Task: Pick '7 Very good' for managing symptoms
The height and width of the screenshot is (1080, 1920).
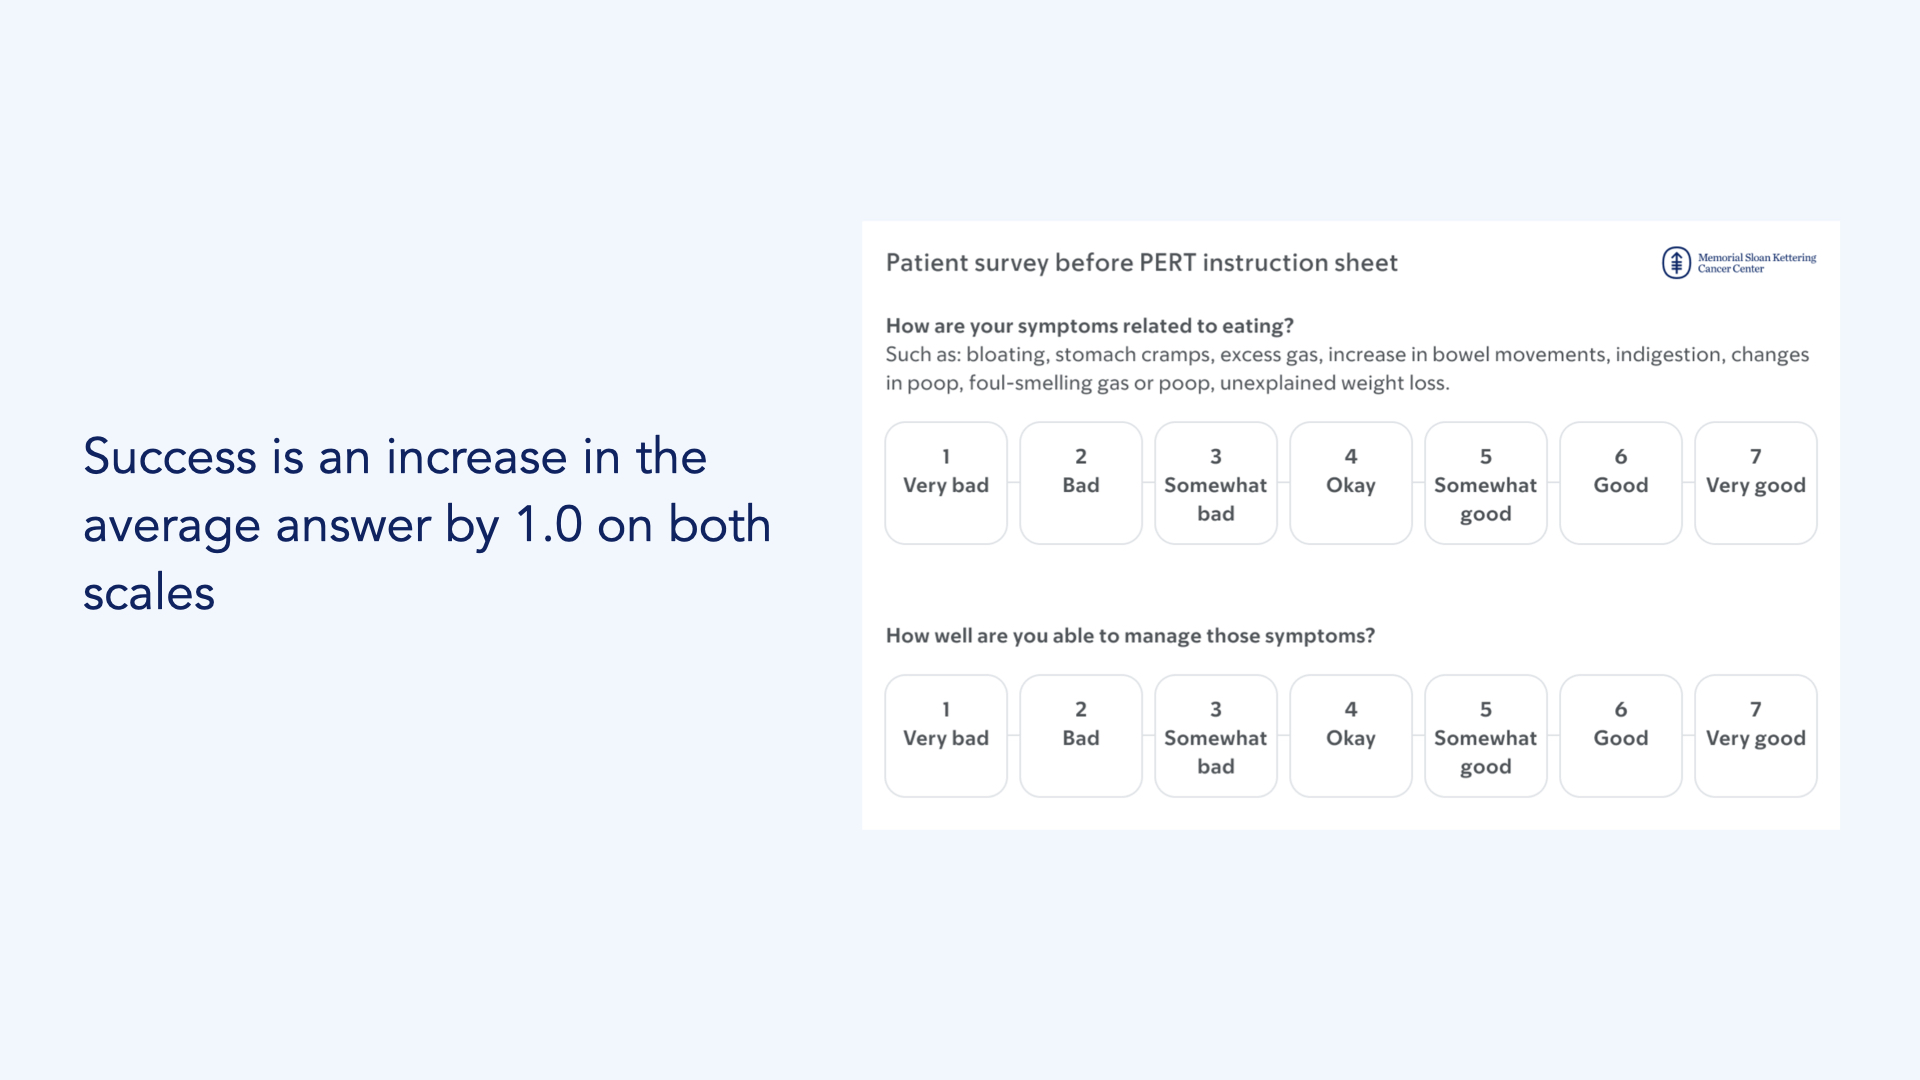Action: (x=1755, y=736)
